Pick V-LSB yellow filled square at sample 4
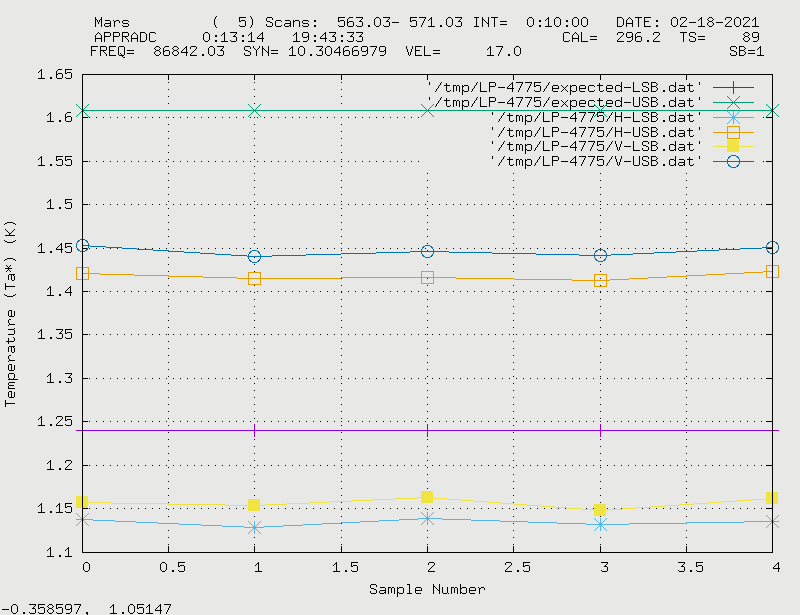The height and width of the screenshot is (615, 800). pyautogui.click(x=772, y=498)
